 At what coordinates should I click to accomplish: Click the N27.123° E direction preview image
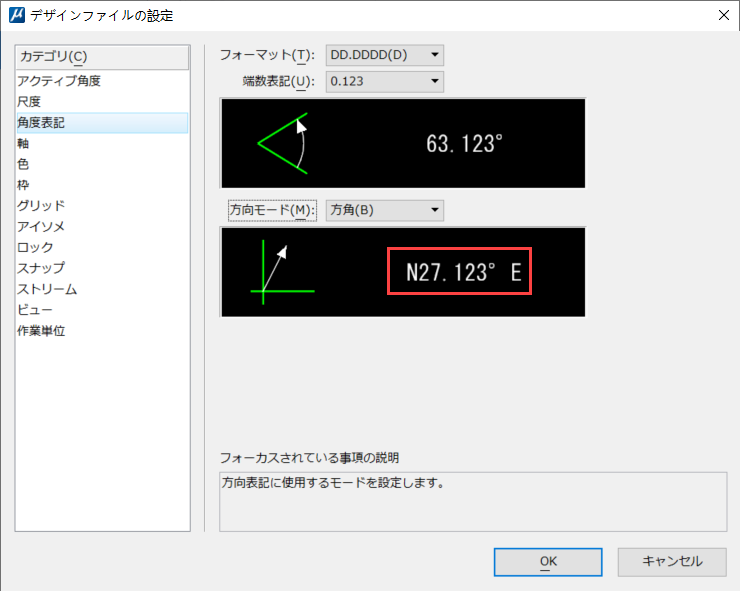coord(403,272)
